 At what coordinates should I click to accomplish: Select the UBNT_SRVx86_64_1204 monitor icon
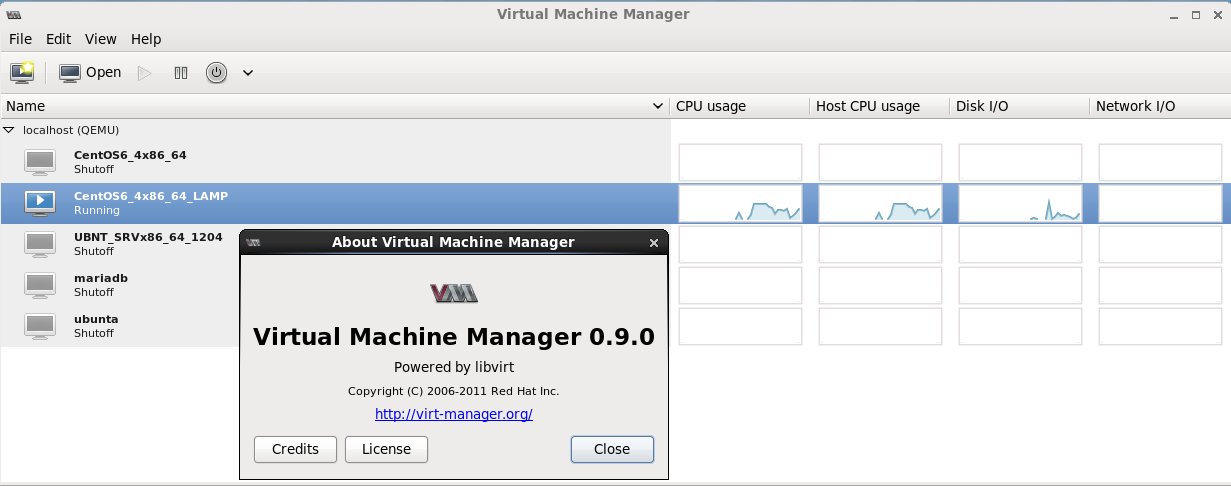[x=40, y=243]
